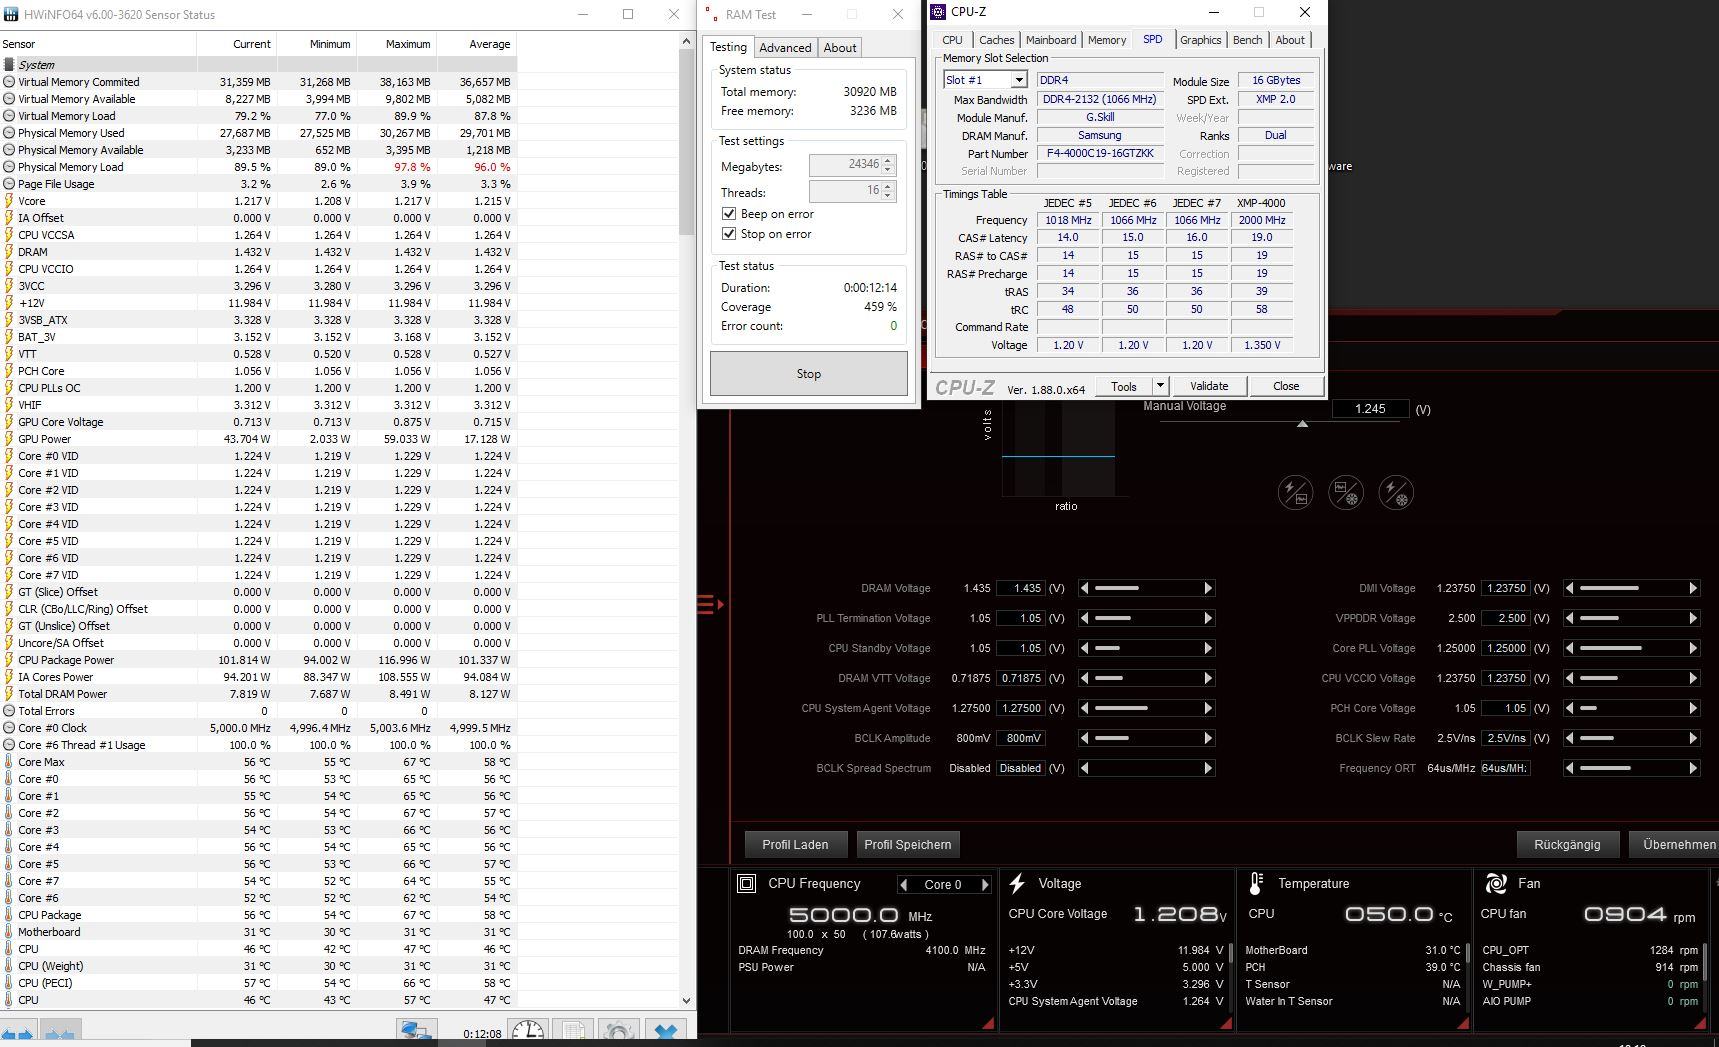Image resolution: width=1719 pixels, height=1047 pixels.
Task: Click the DRAM Voltage input field
Action: [x=1021, y=588]
